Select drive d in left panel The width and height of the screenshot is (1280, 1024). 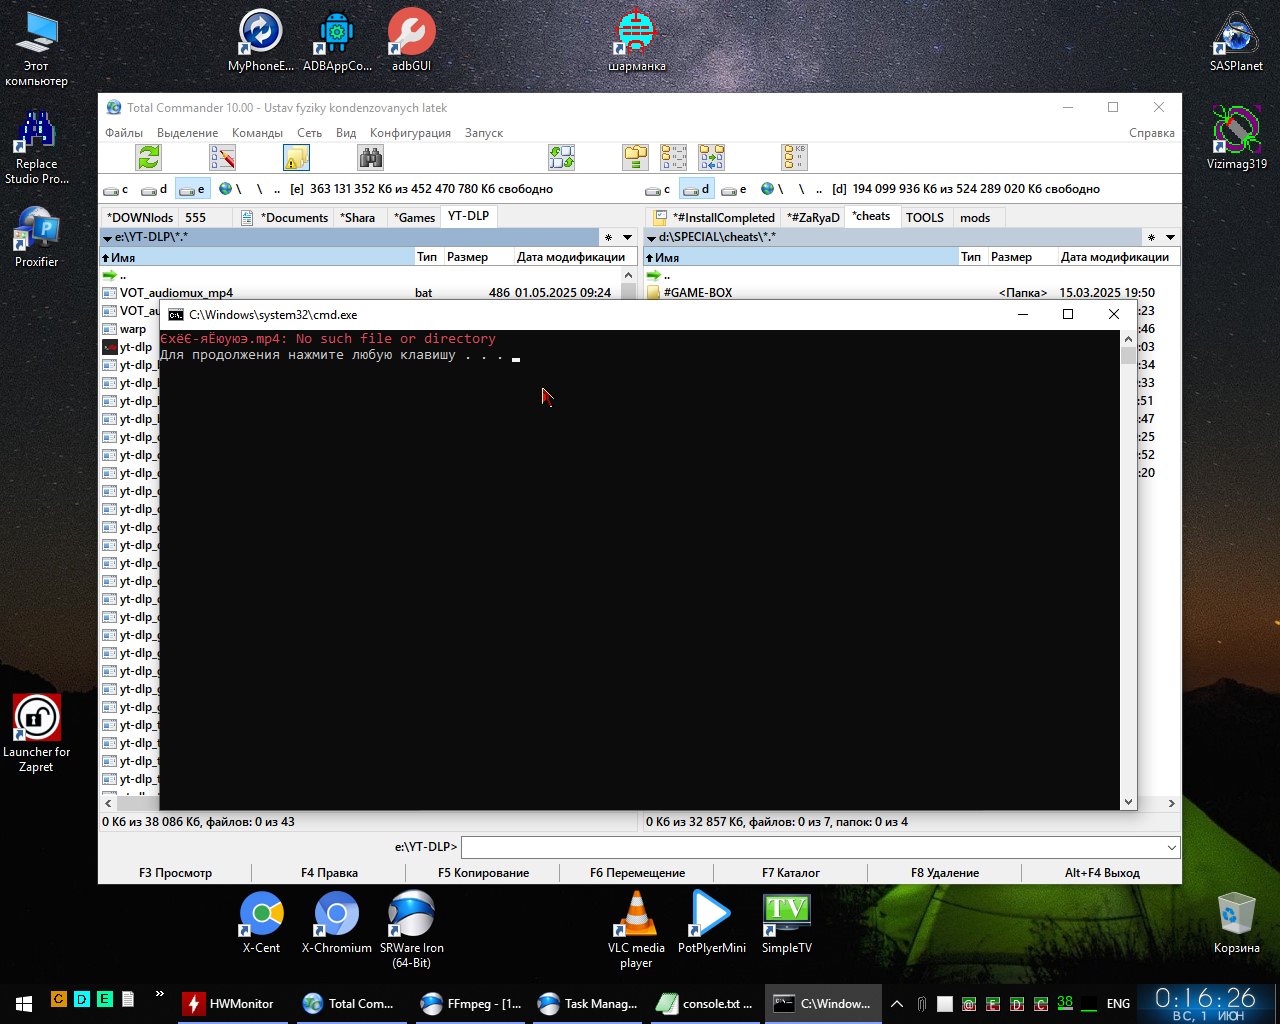pyautogui.click(x=154, y=189)
